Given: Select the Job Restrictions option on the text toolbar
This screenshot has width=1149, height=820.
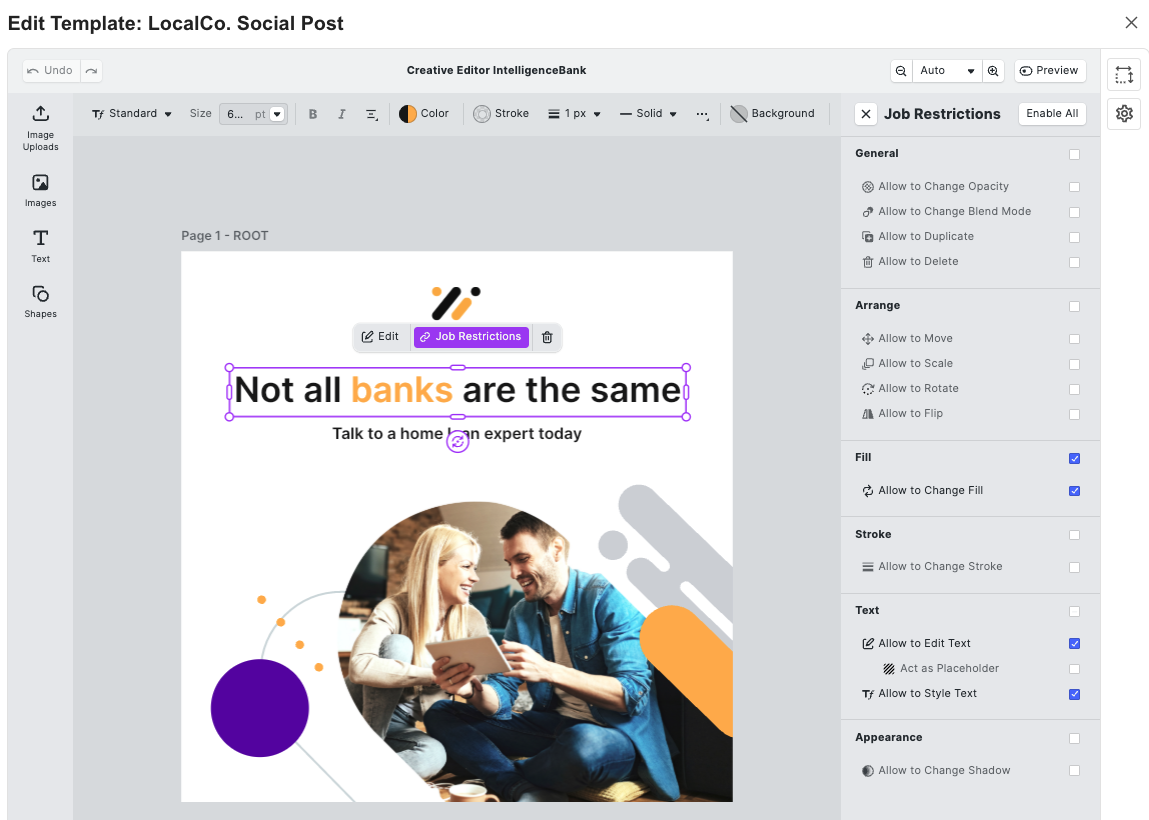Looking at the screenshot, I should tap(471, 337).
